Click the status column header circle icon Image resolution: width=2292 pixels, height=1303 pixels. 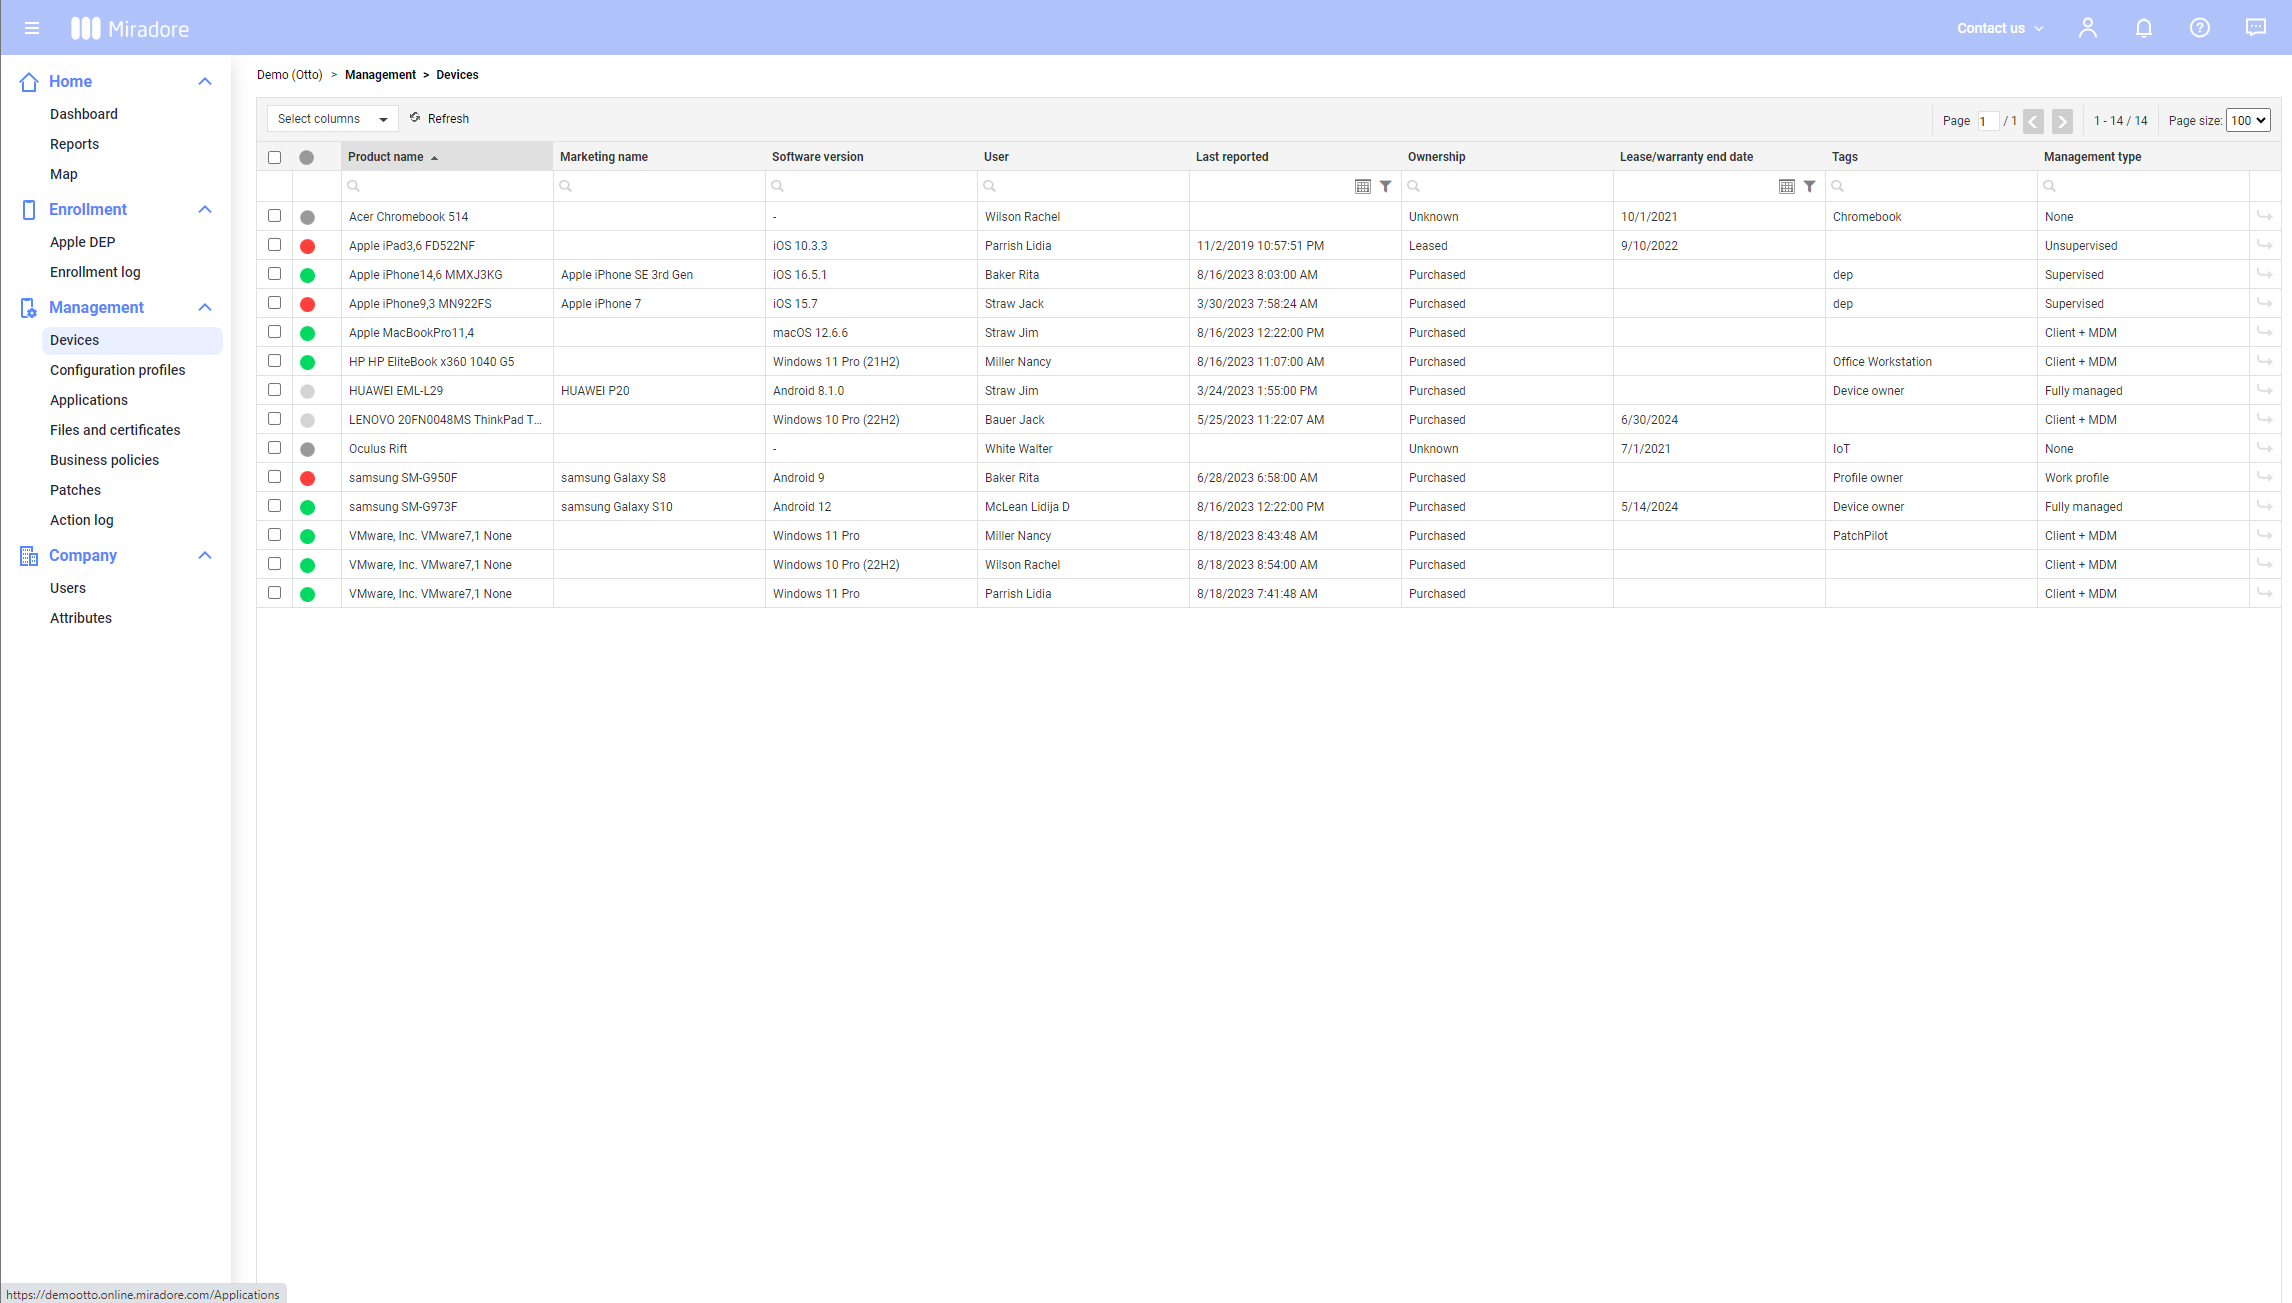tap(307, 158)
